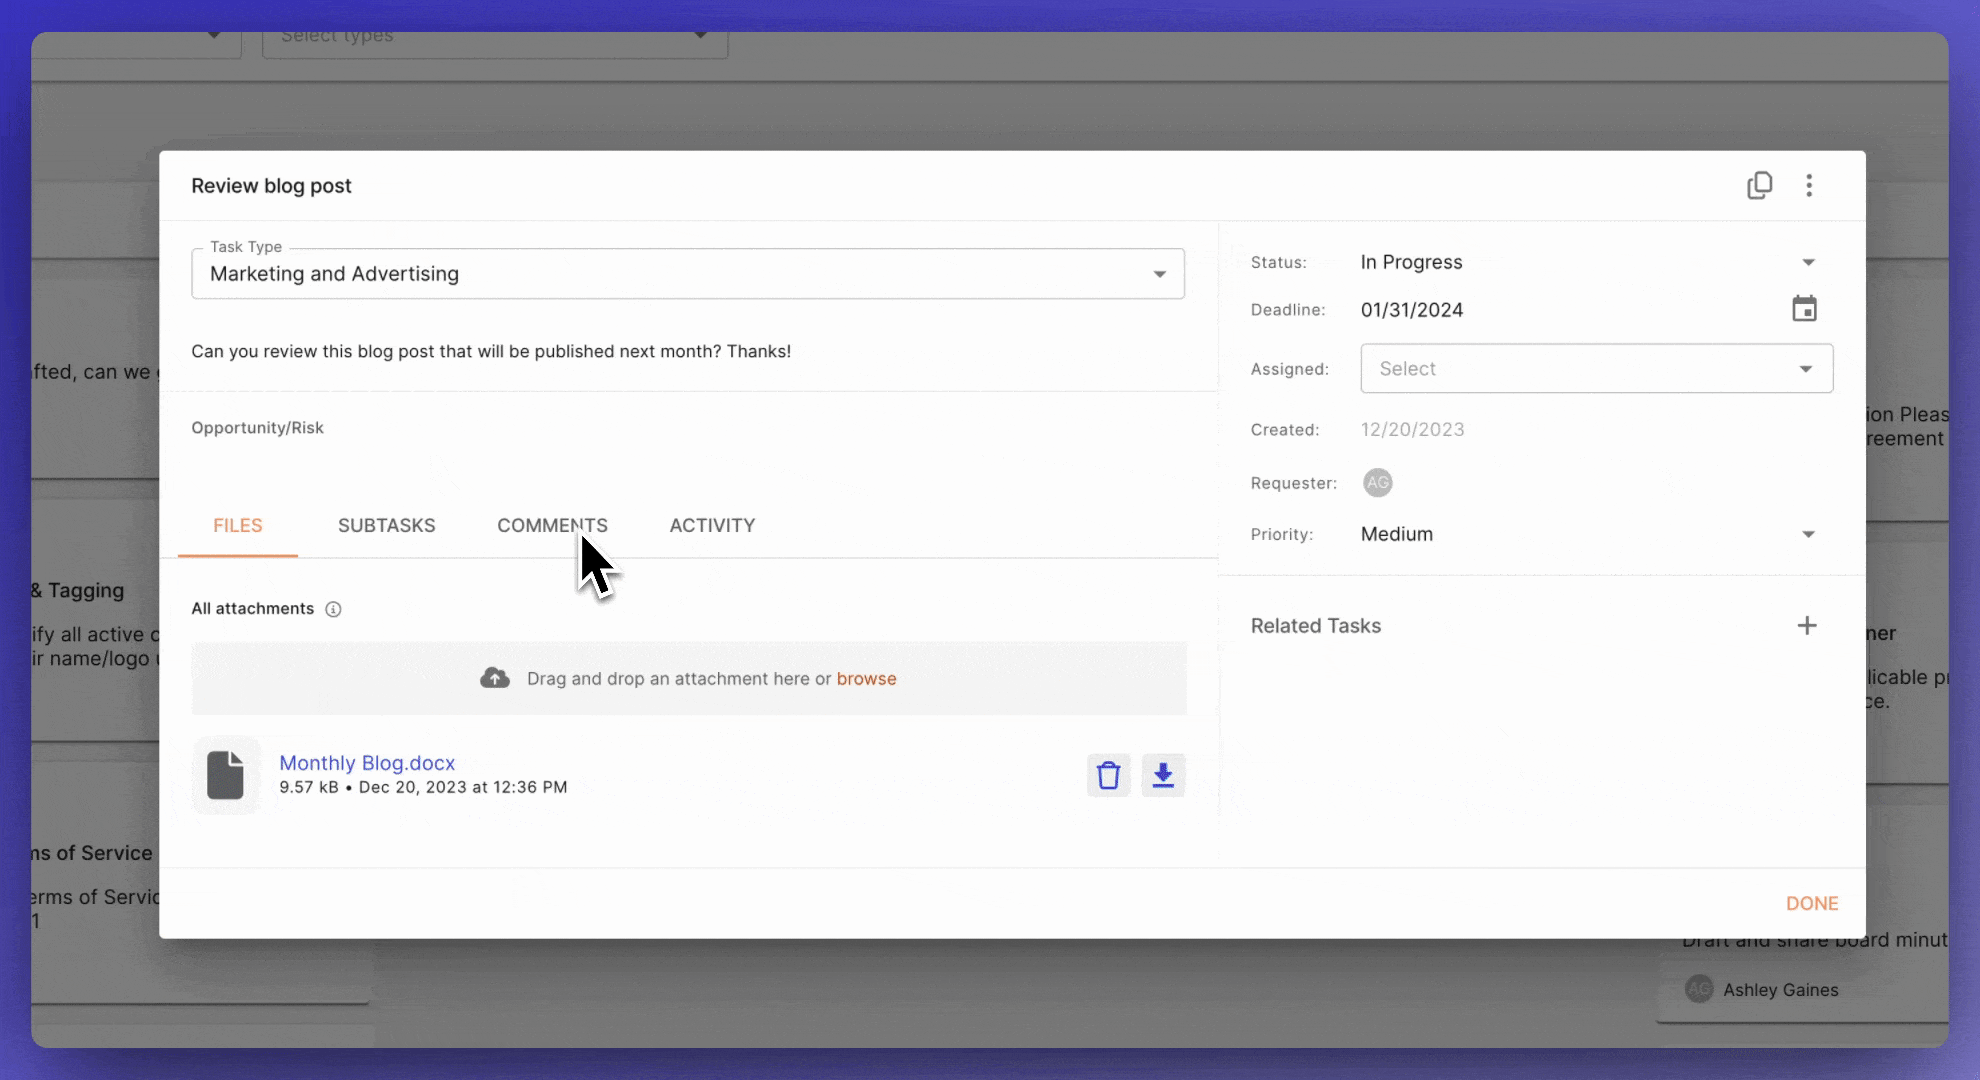Click the Related Tasks heading
Viewport: 1980px width, 1080px height.
[1315, 626]
